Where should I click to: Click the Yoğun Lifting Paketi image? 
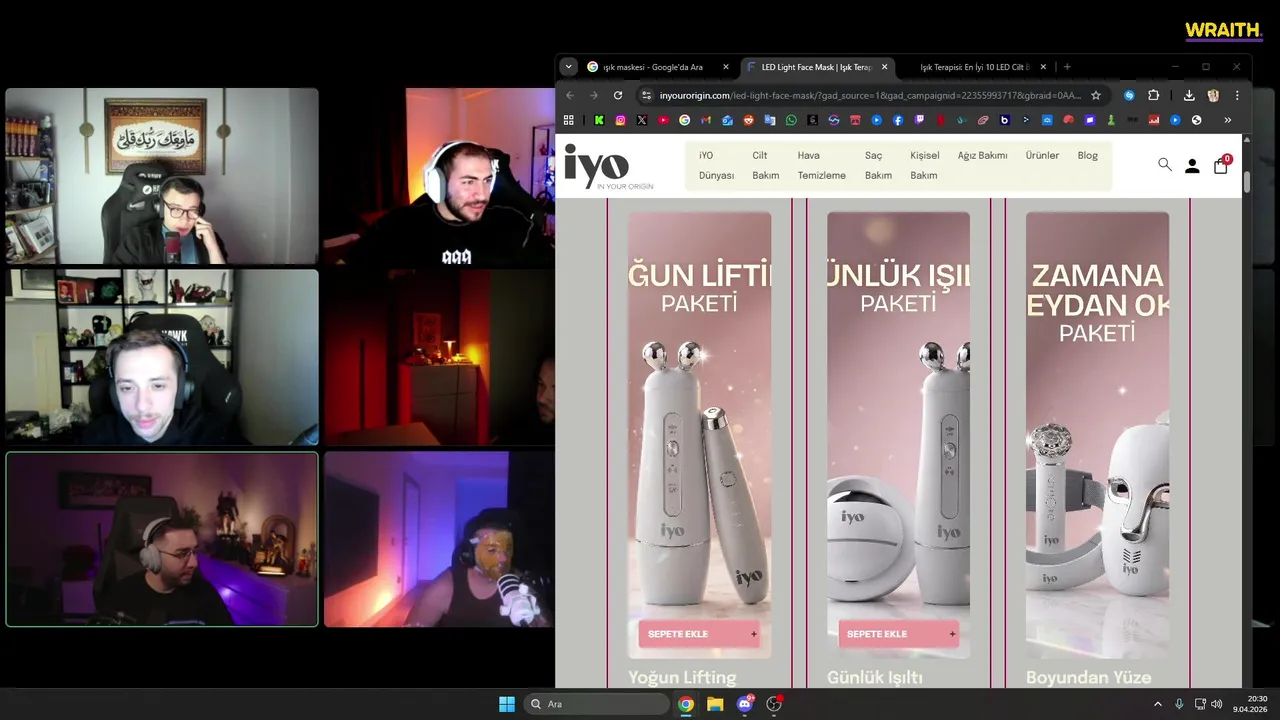click(699, 434)
